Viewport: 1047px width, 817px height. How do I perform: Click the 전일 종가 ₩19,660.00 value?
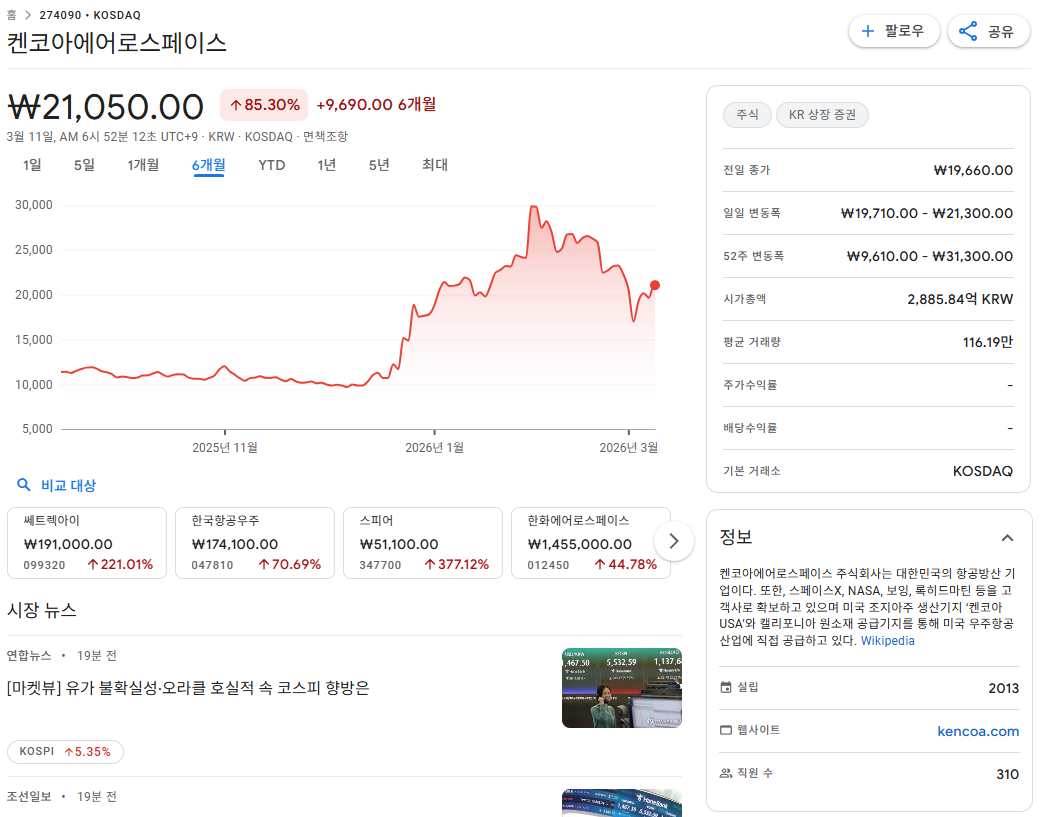(x=973, y=170)
